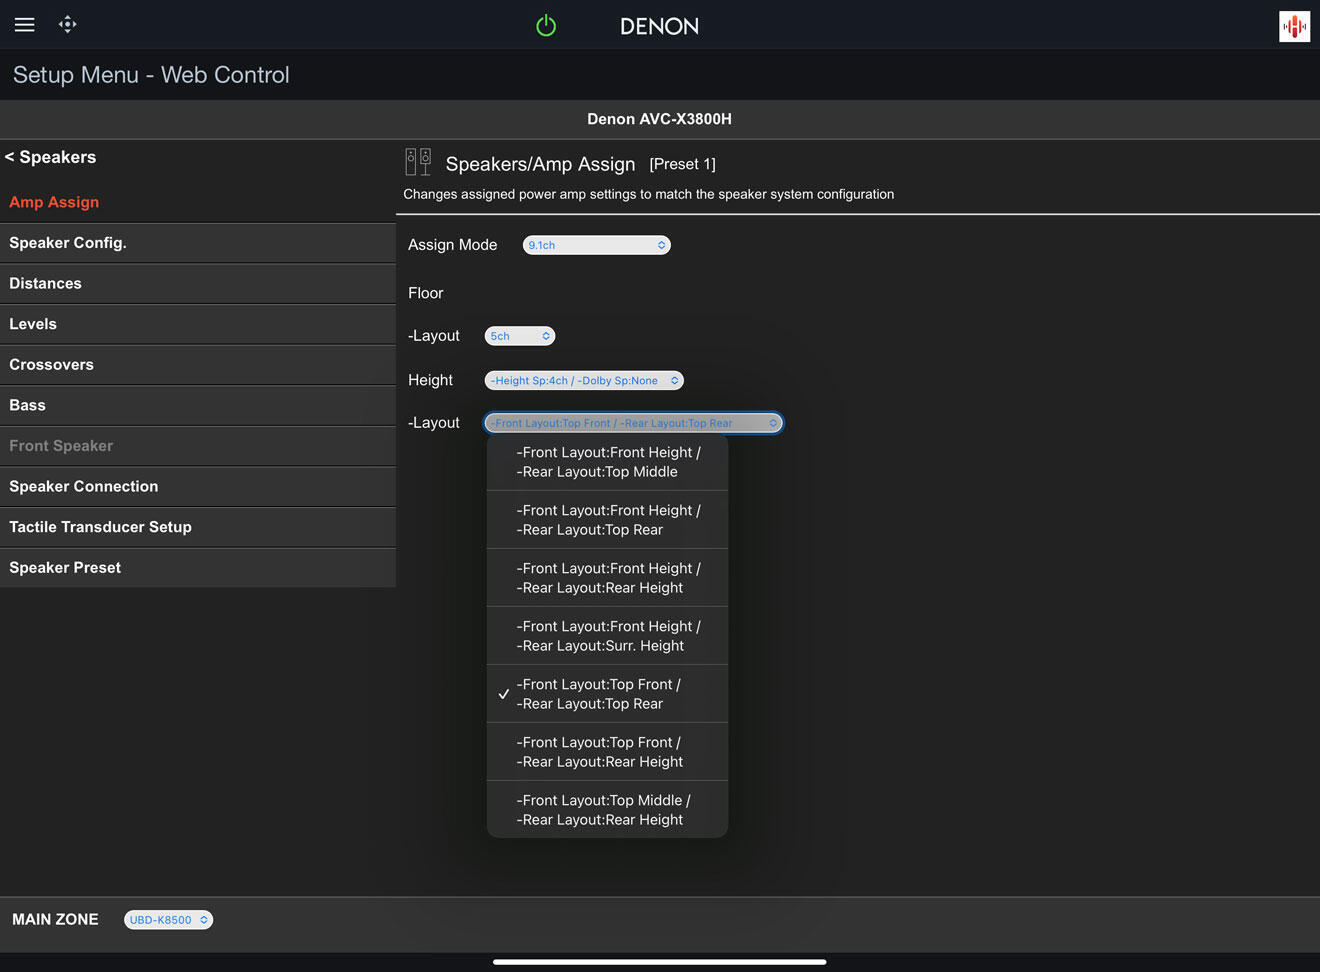Screen dimensions: 1320x972
Task: Expand the Height speaker dropdown
Action: coord(584,380)
